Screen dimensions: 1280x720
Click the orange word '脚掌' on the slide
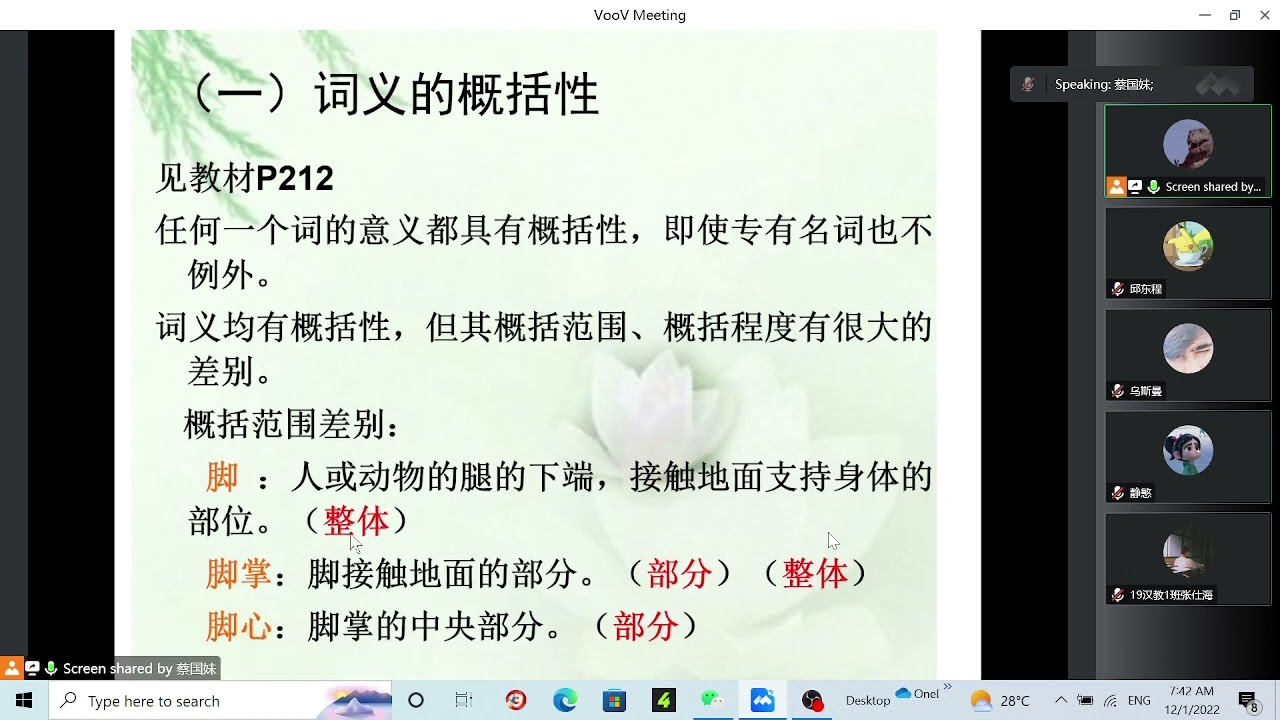(x=239, y=574)
